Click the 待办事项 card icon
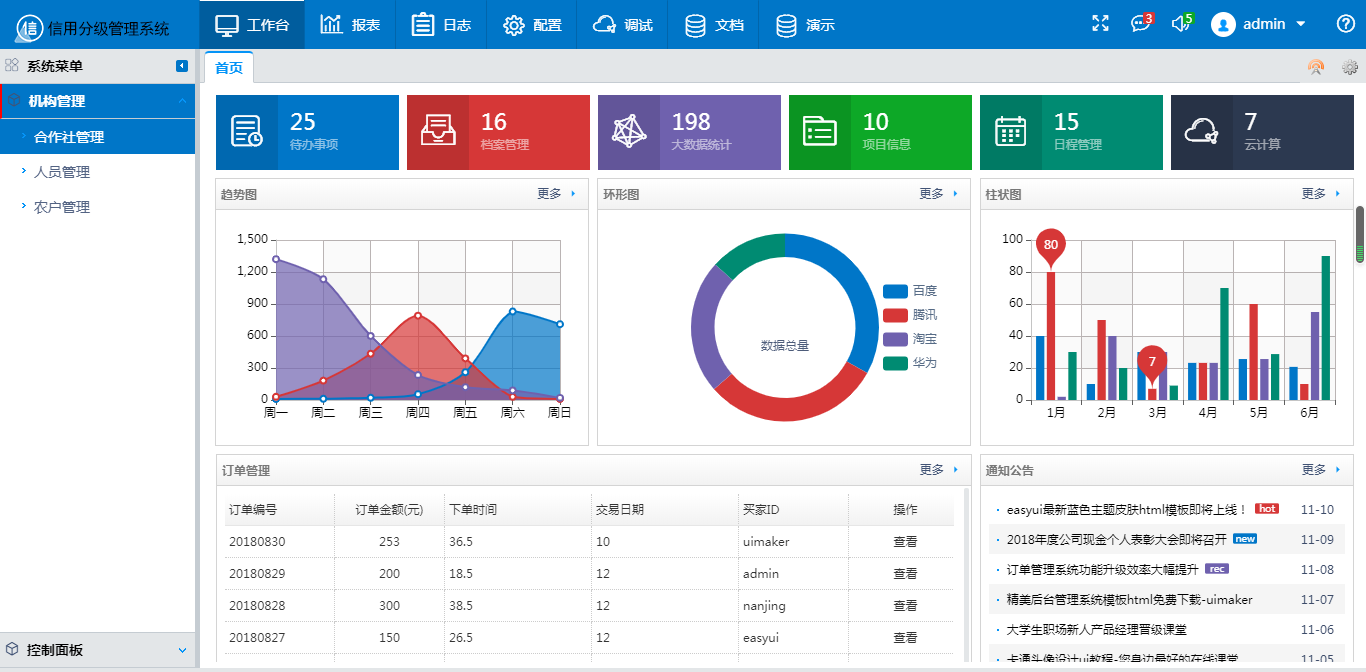 coord(247,132)
